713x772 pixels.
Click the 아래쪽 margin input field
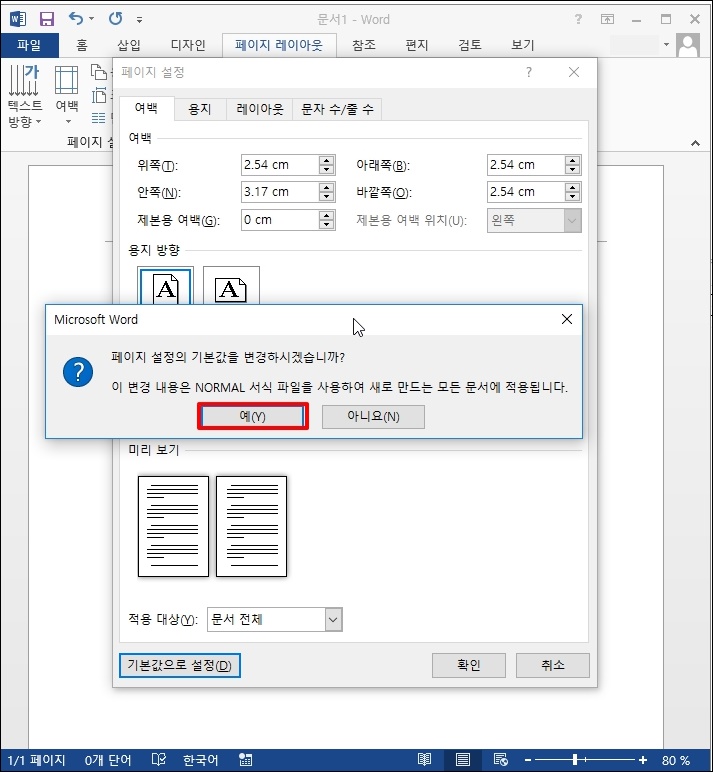[x=526, y=165]
